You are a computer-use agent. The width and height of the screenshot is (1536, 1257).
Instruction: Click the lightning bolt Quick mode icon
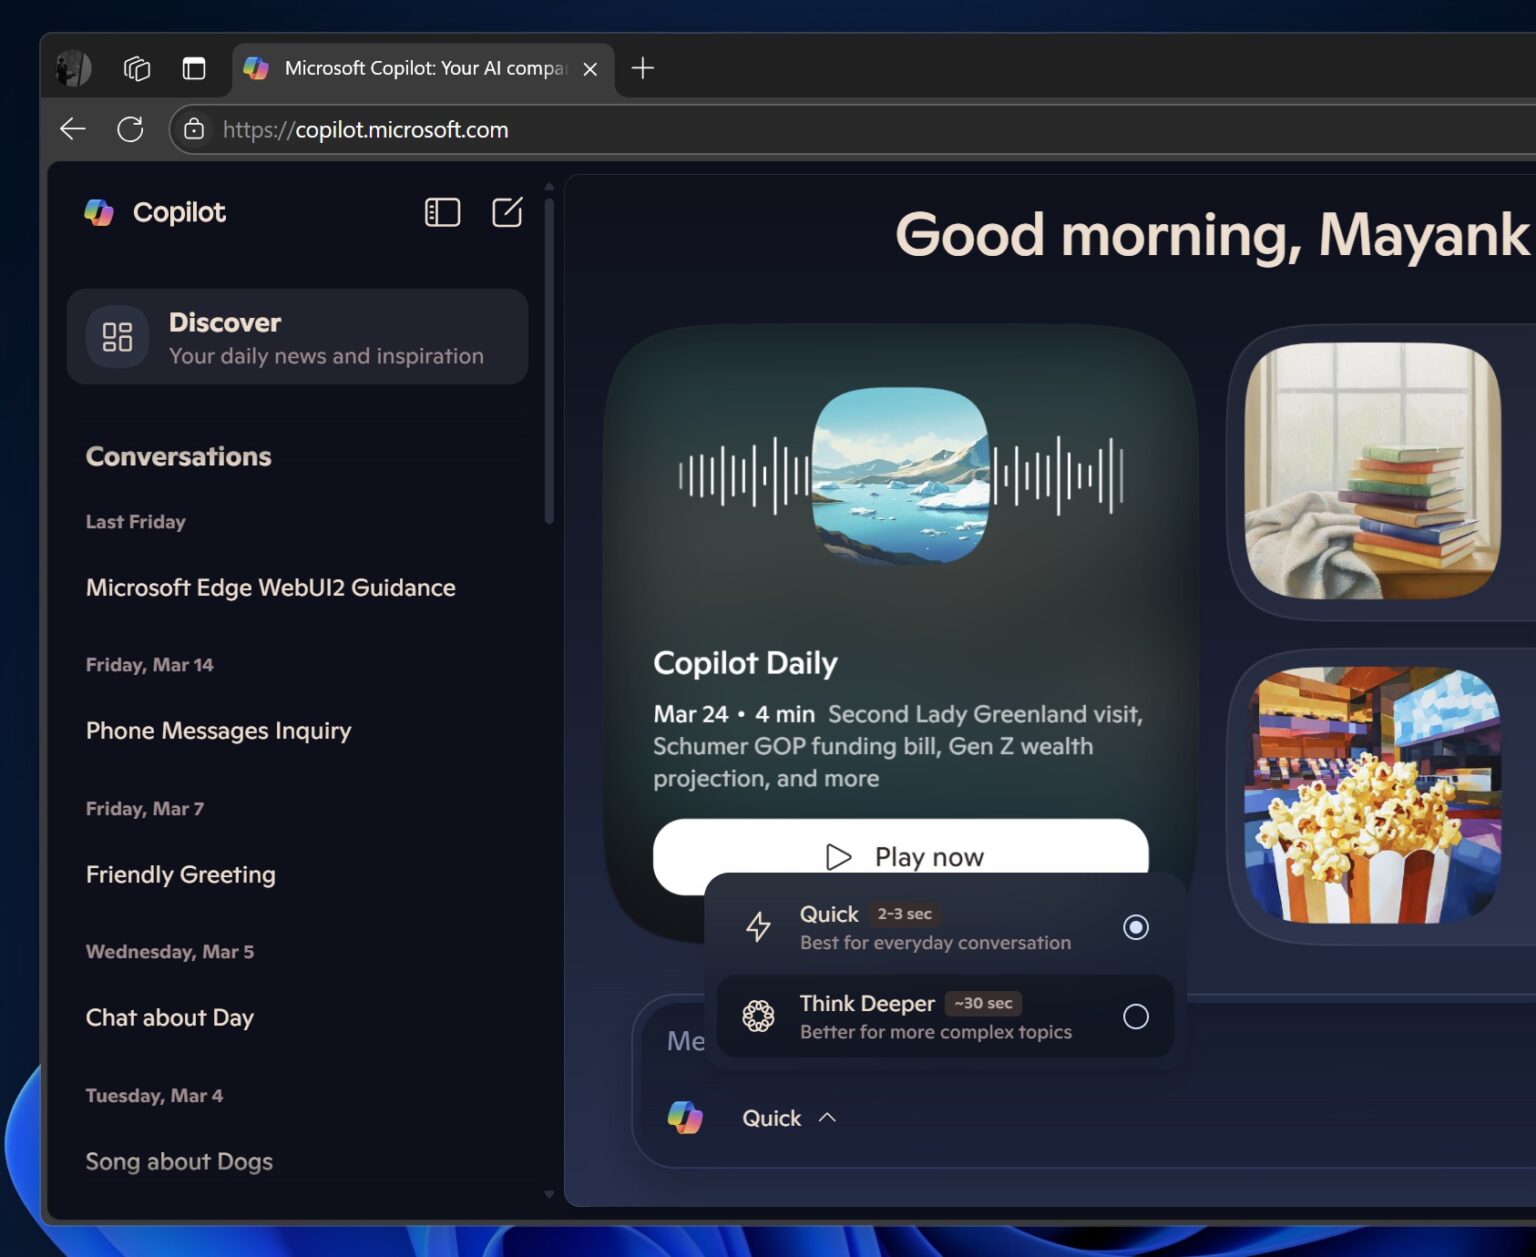pyautogui.click(x=757, y=926)
